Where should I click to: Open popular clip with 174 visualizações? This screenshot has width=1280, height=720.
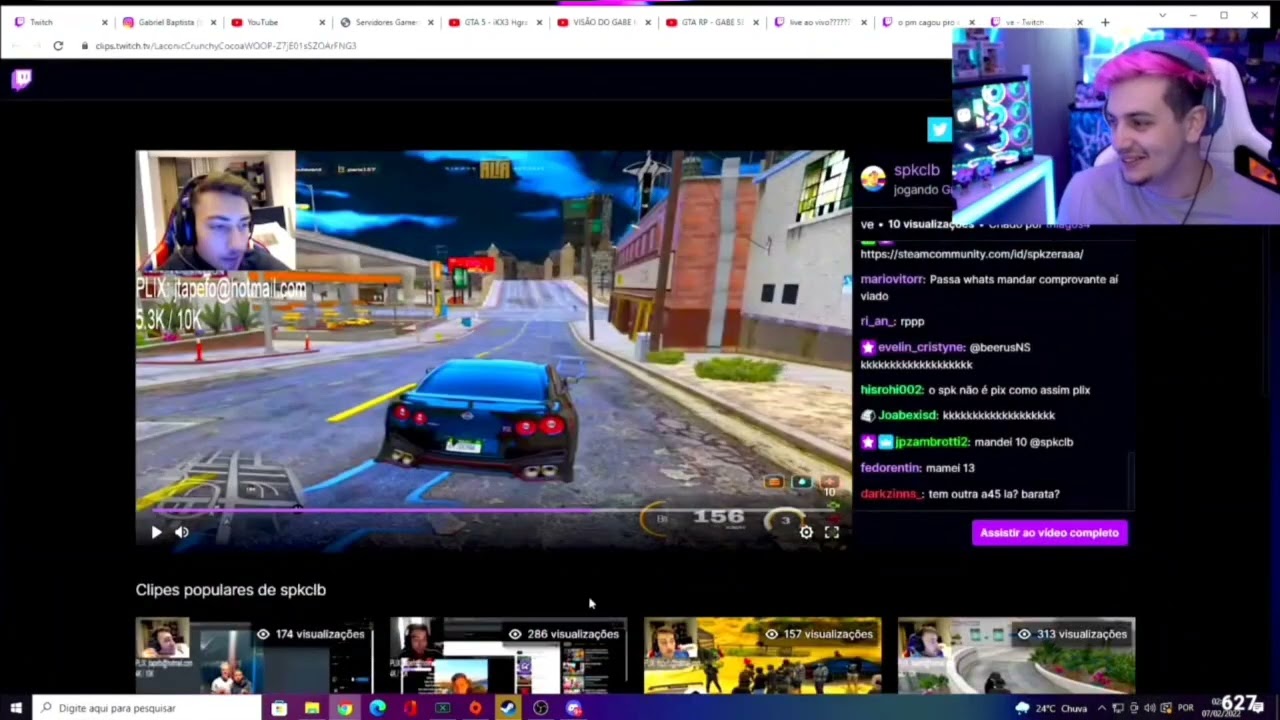[x=254, y=655]
